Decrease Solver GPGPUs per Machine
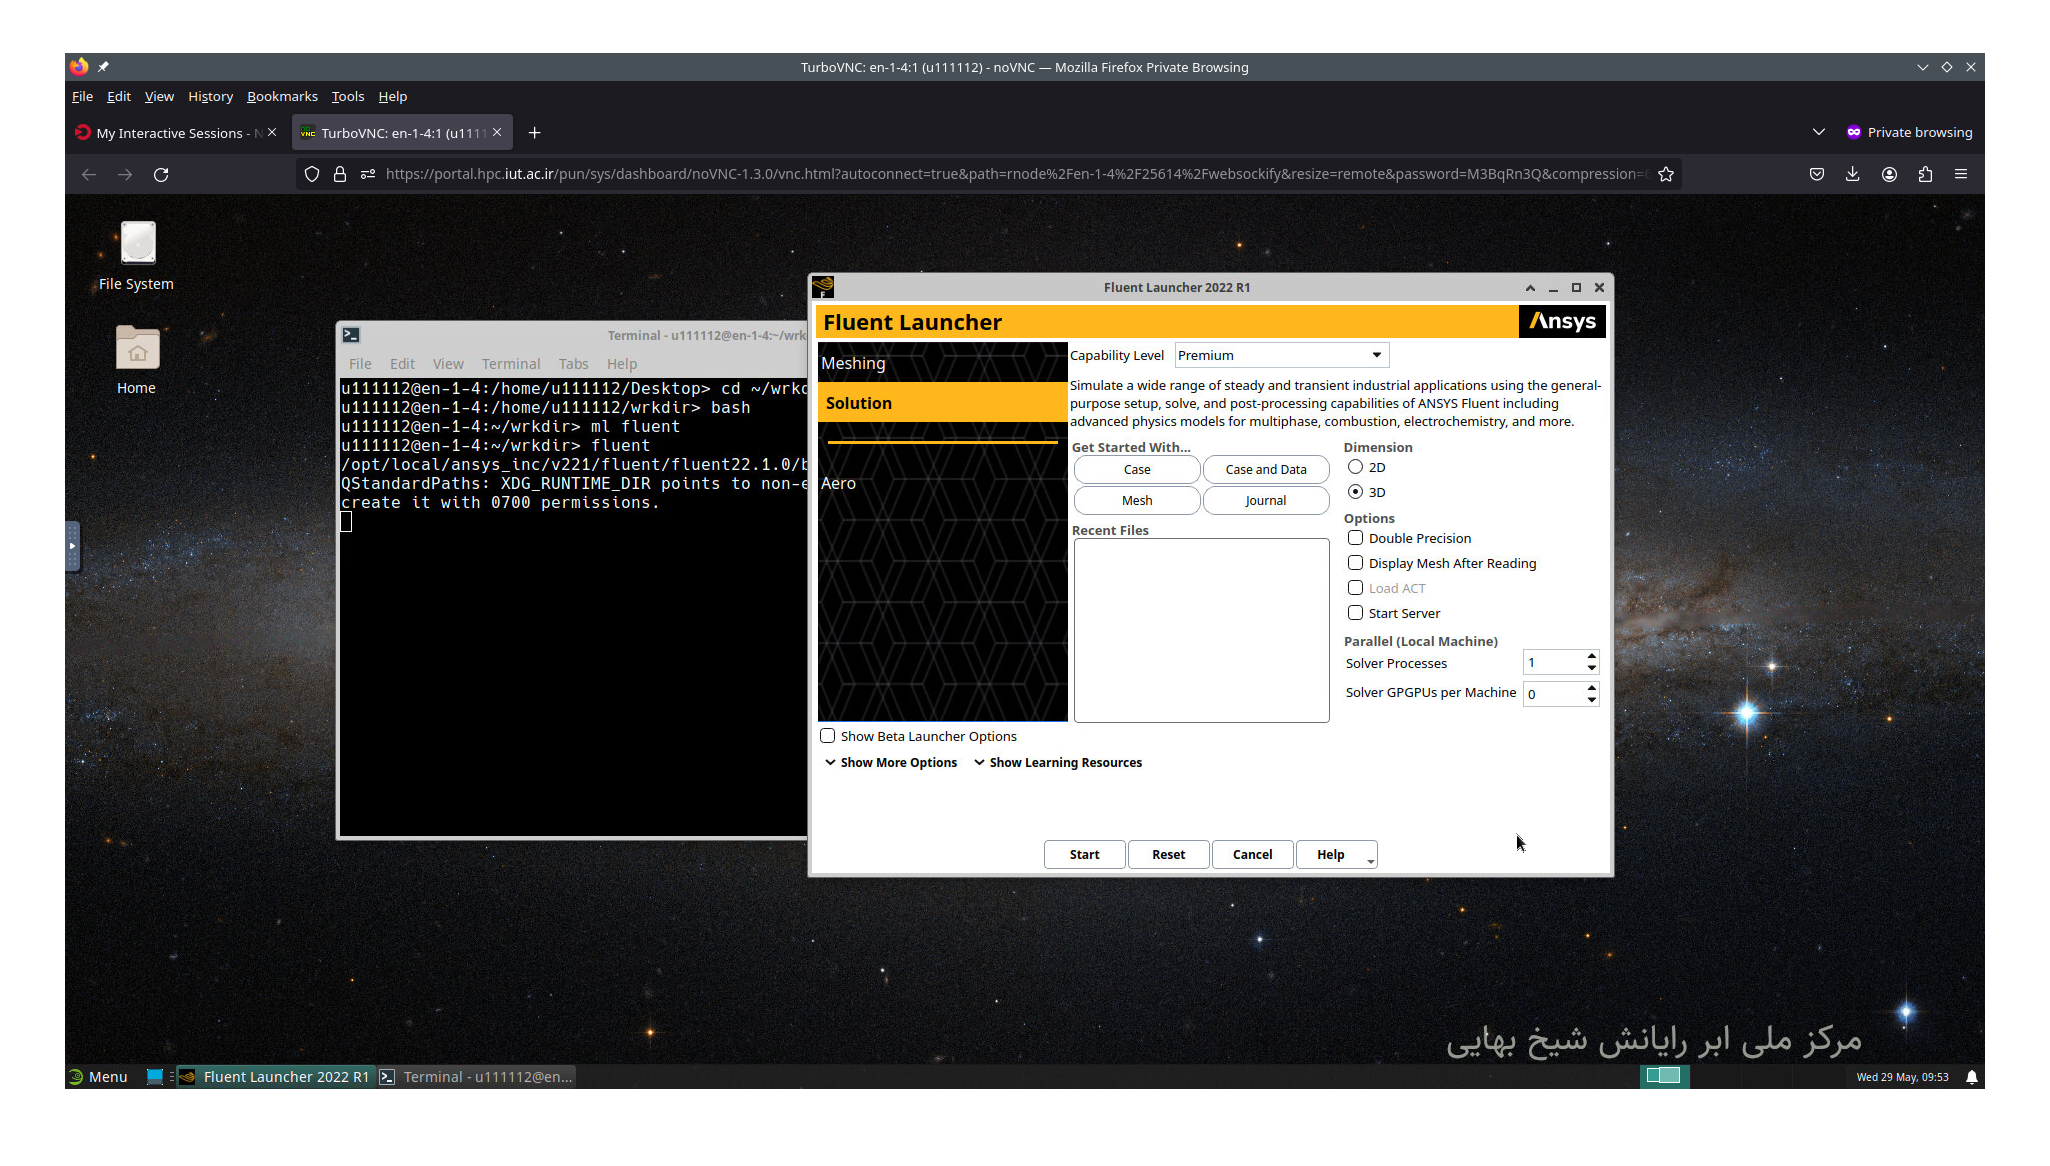 (1592, 700)
